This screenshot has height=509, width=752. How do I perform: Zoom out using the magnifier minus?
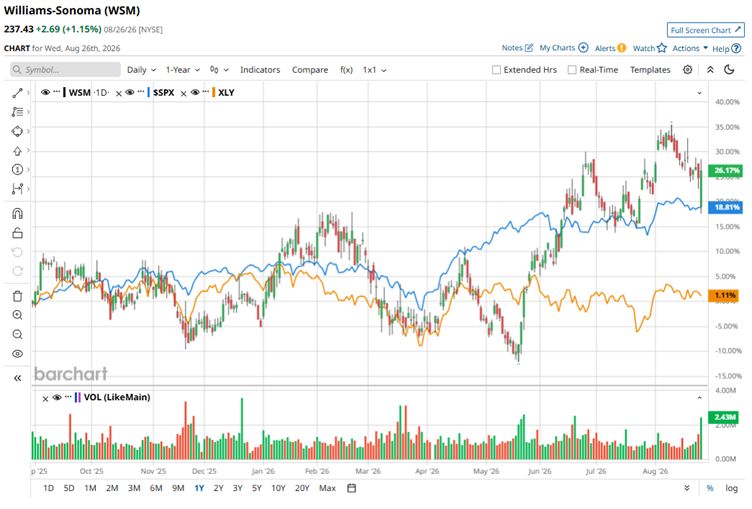17,334
